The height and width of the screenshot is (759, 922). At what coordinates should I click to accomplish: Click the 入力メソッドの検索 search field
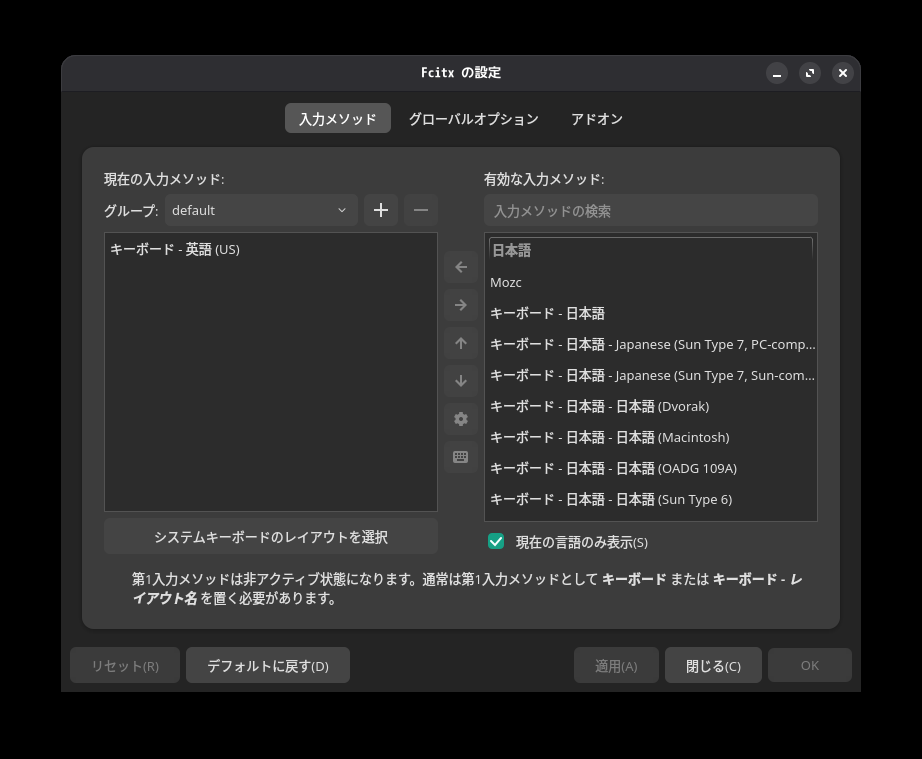[x=650, y=210]
